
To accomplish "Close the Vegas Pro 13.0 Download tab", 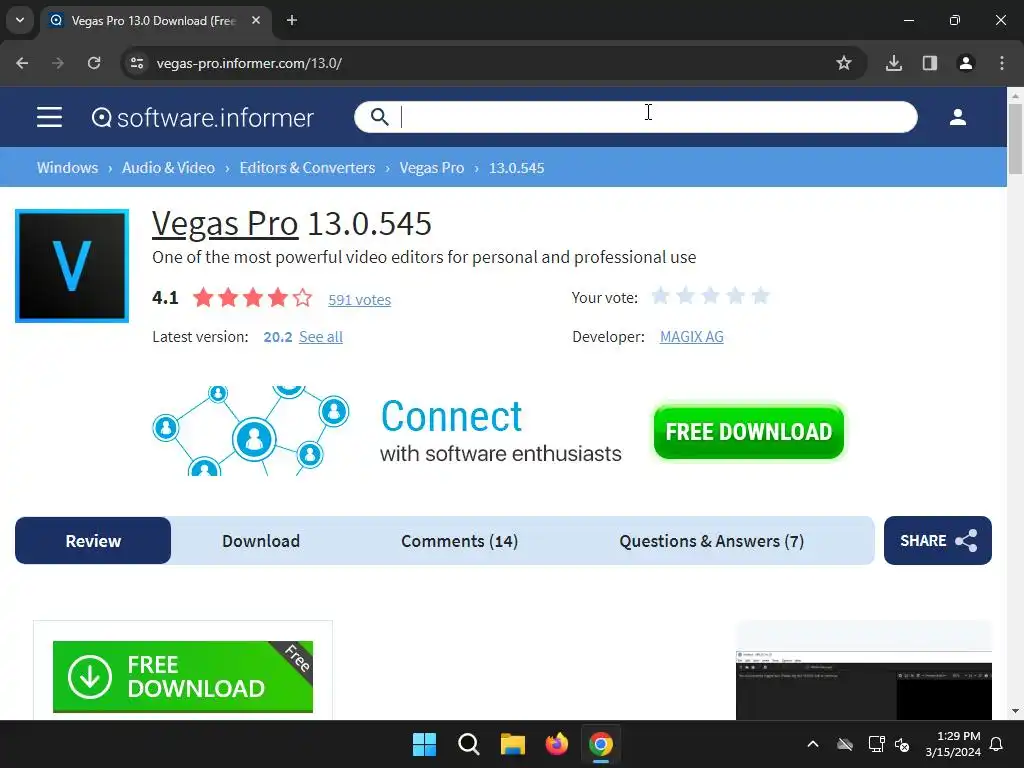I will (256, 20).
